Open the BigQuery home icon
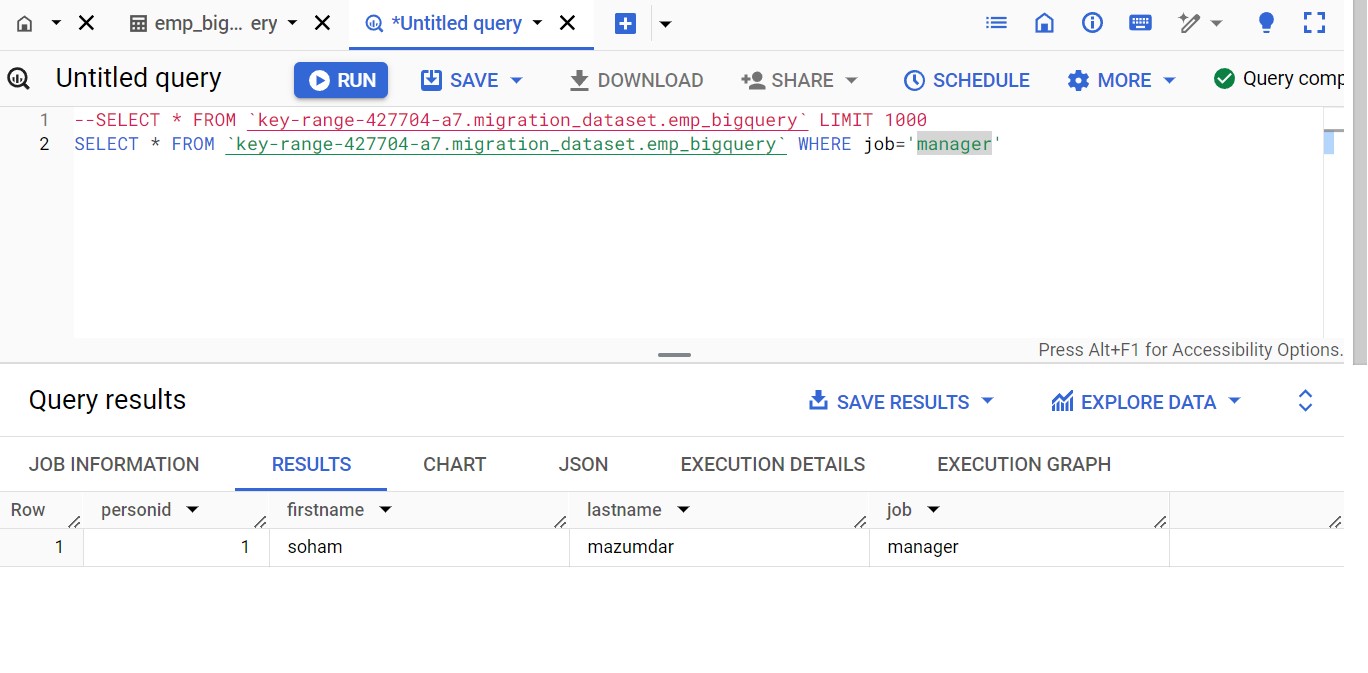This screenshot has width=1368, height=673. click(x=1044, y=21)
